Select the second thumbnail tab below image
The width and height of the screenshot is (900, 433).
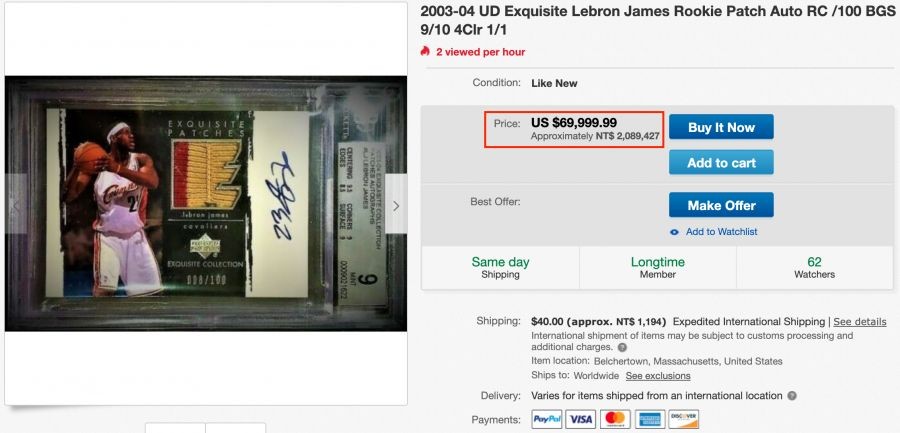[x=235, y=428]
